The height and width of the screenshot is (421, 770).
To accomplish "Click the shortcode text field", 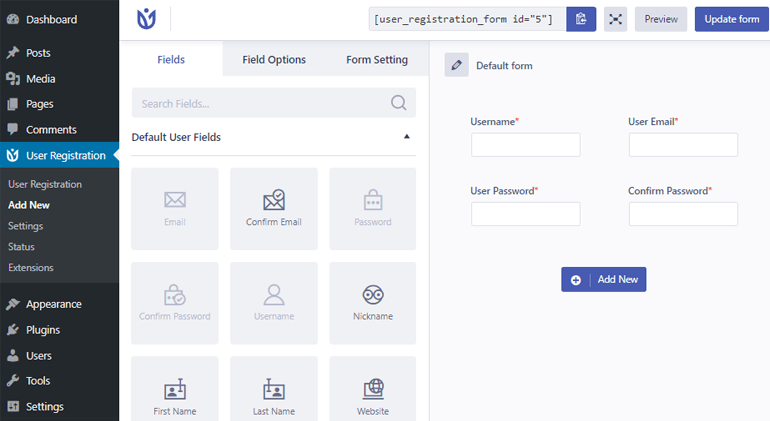I will click(x=468, y=19).
